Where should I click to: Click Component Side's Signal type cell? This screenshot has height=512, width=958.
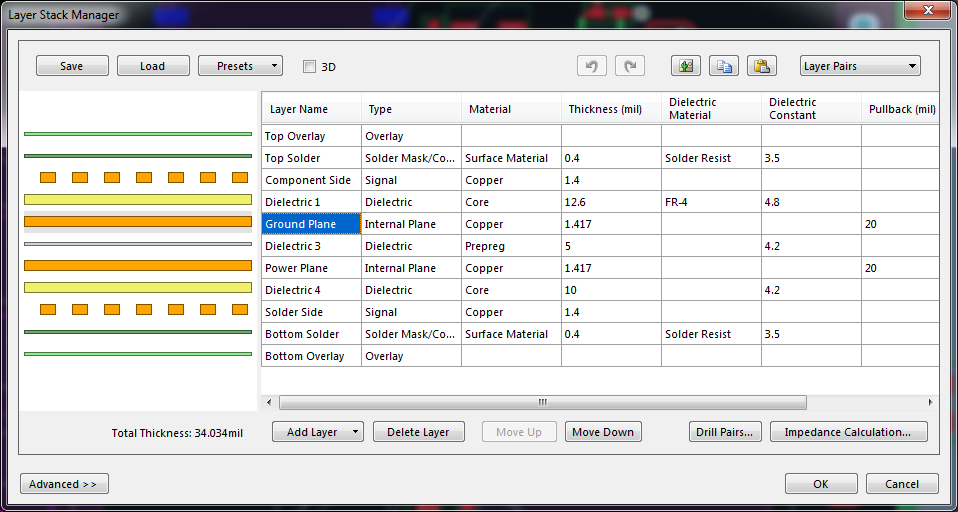[411, 180]
